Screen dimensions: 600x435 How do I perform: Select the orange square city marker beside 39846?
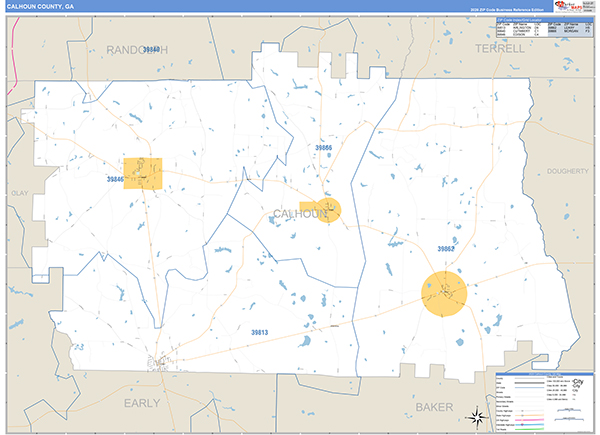click(143, 173)
